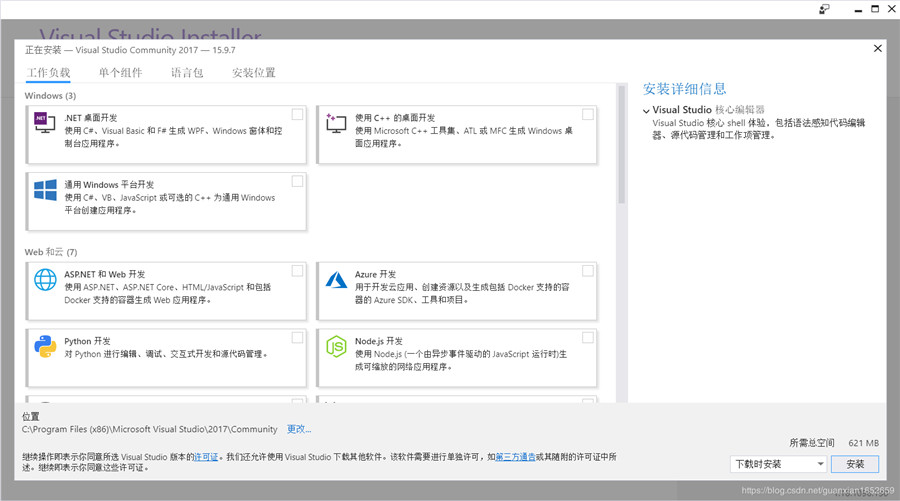Click the C++ desktop development monitor icon
The width and height of the screenshot is (900, 501).
(x=336, y=123)
